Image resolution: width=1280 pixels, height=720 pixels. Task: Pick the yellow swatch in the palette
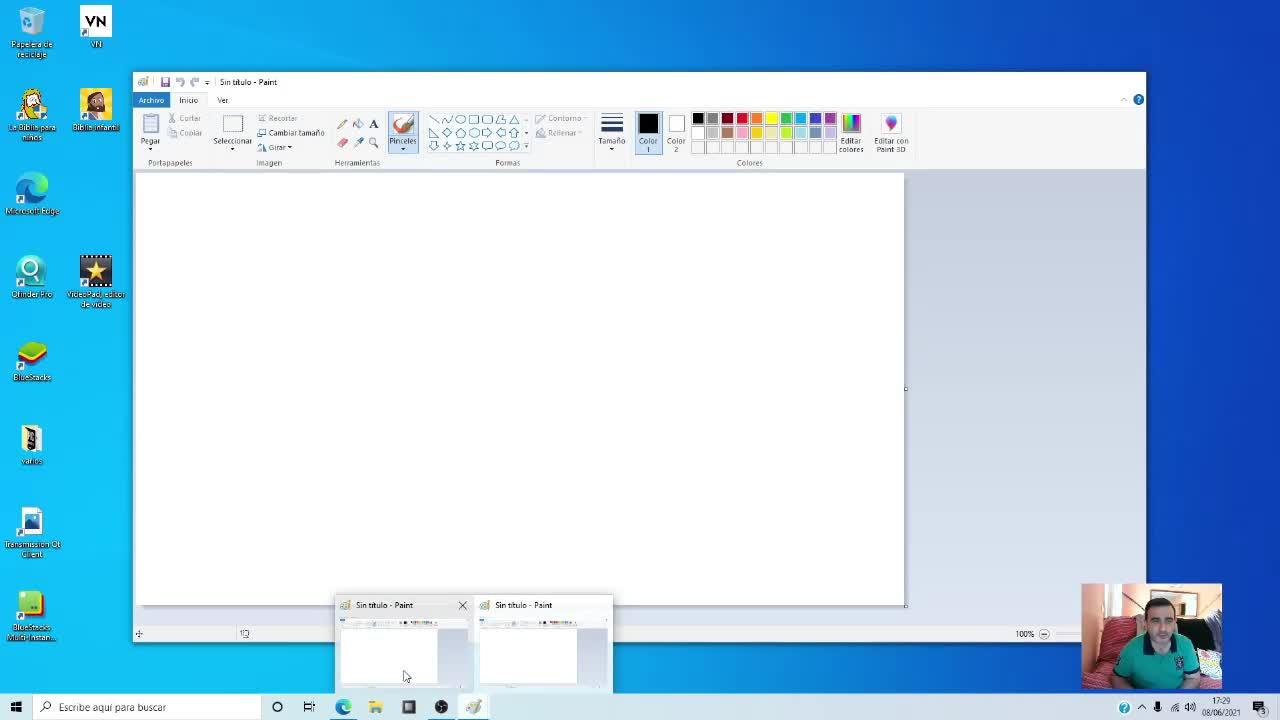[x=771, y=119]
